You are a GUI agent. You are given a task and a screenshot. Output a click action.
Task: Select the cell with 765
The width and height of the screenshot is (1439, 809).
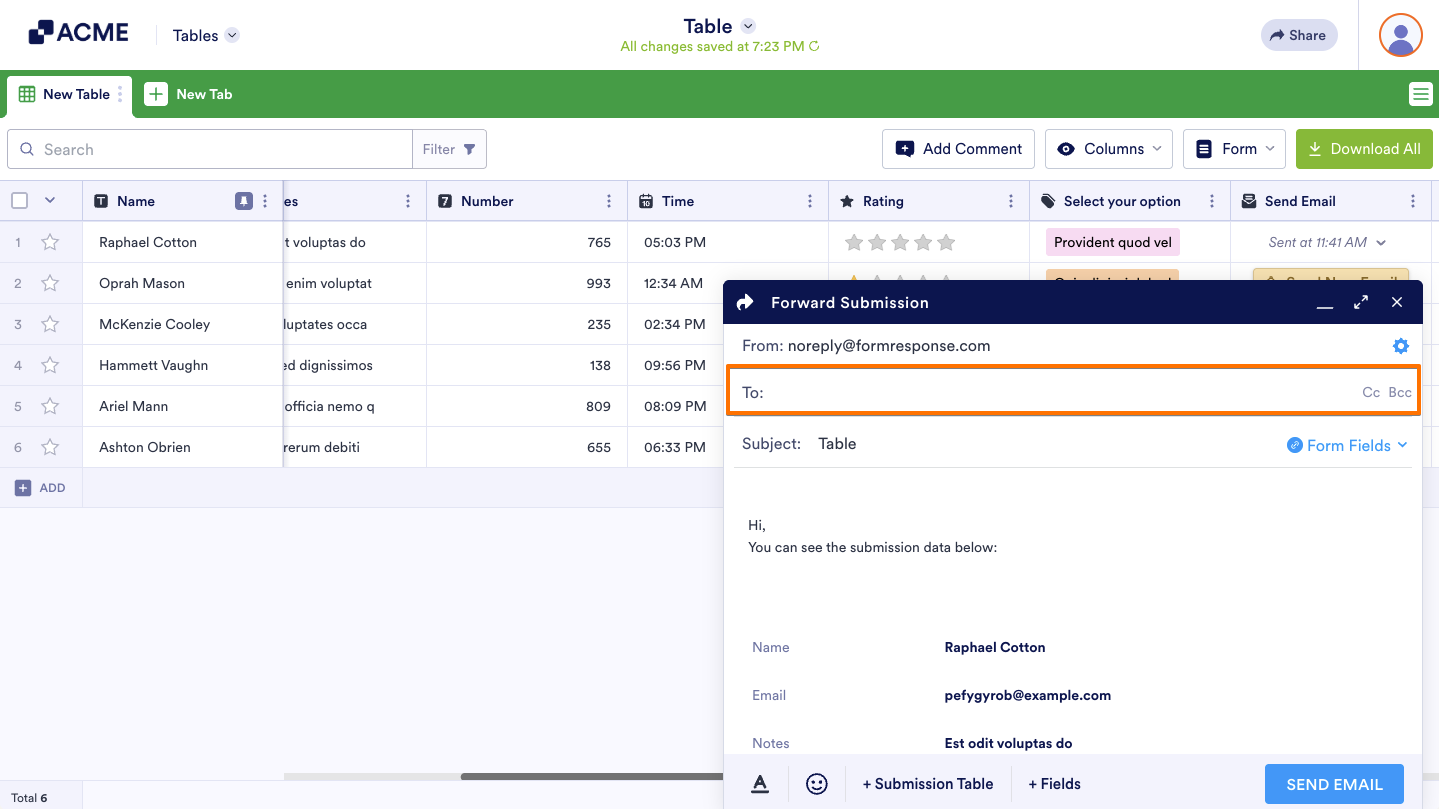527,242
